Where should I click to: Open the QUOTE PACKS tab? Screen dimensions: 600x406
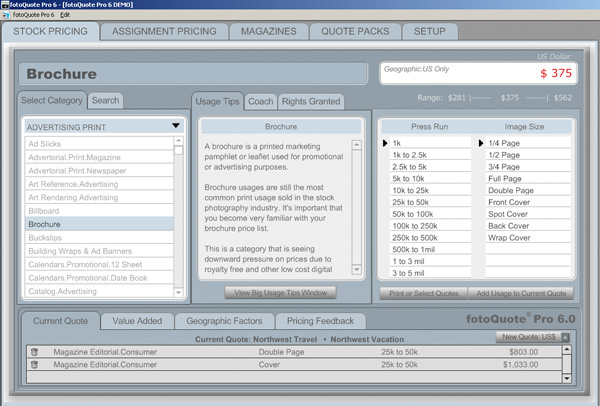pos(353,32)
